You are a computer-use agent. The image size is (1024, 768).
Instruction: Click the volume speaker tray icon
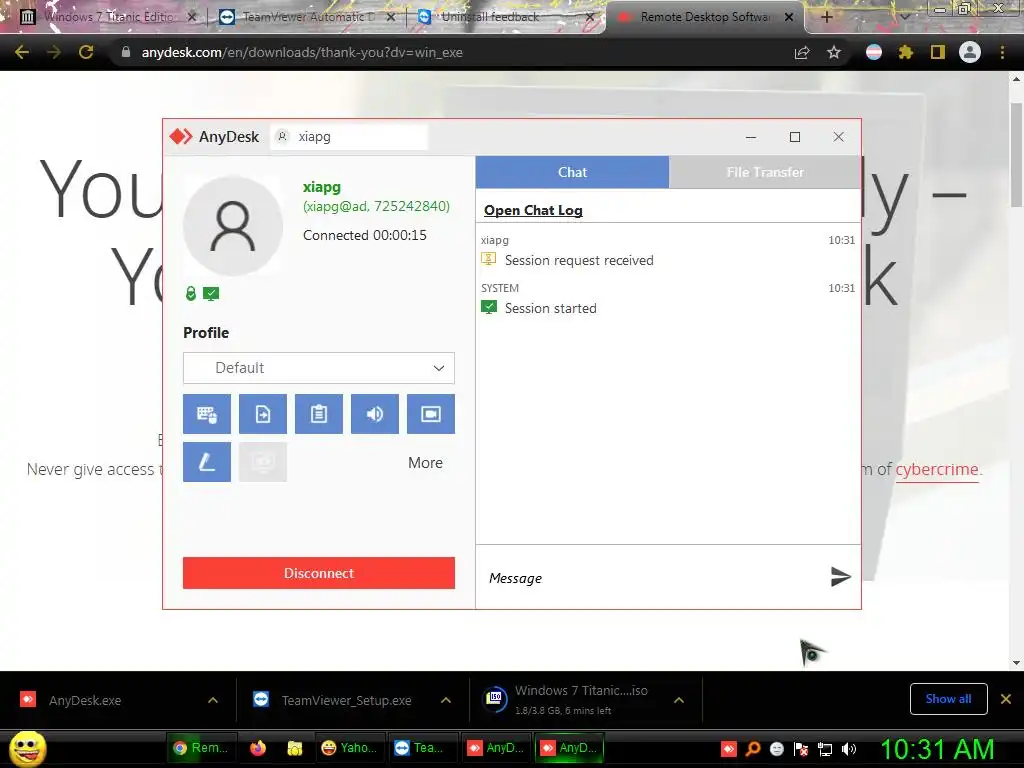tap(849, 748)
